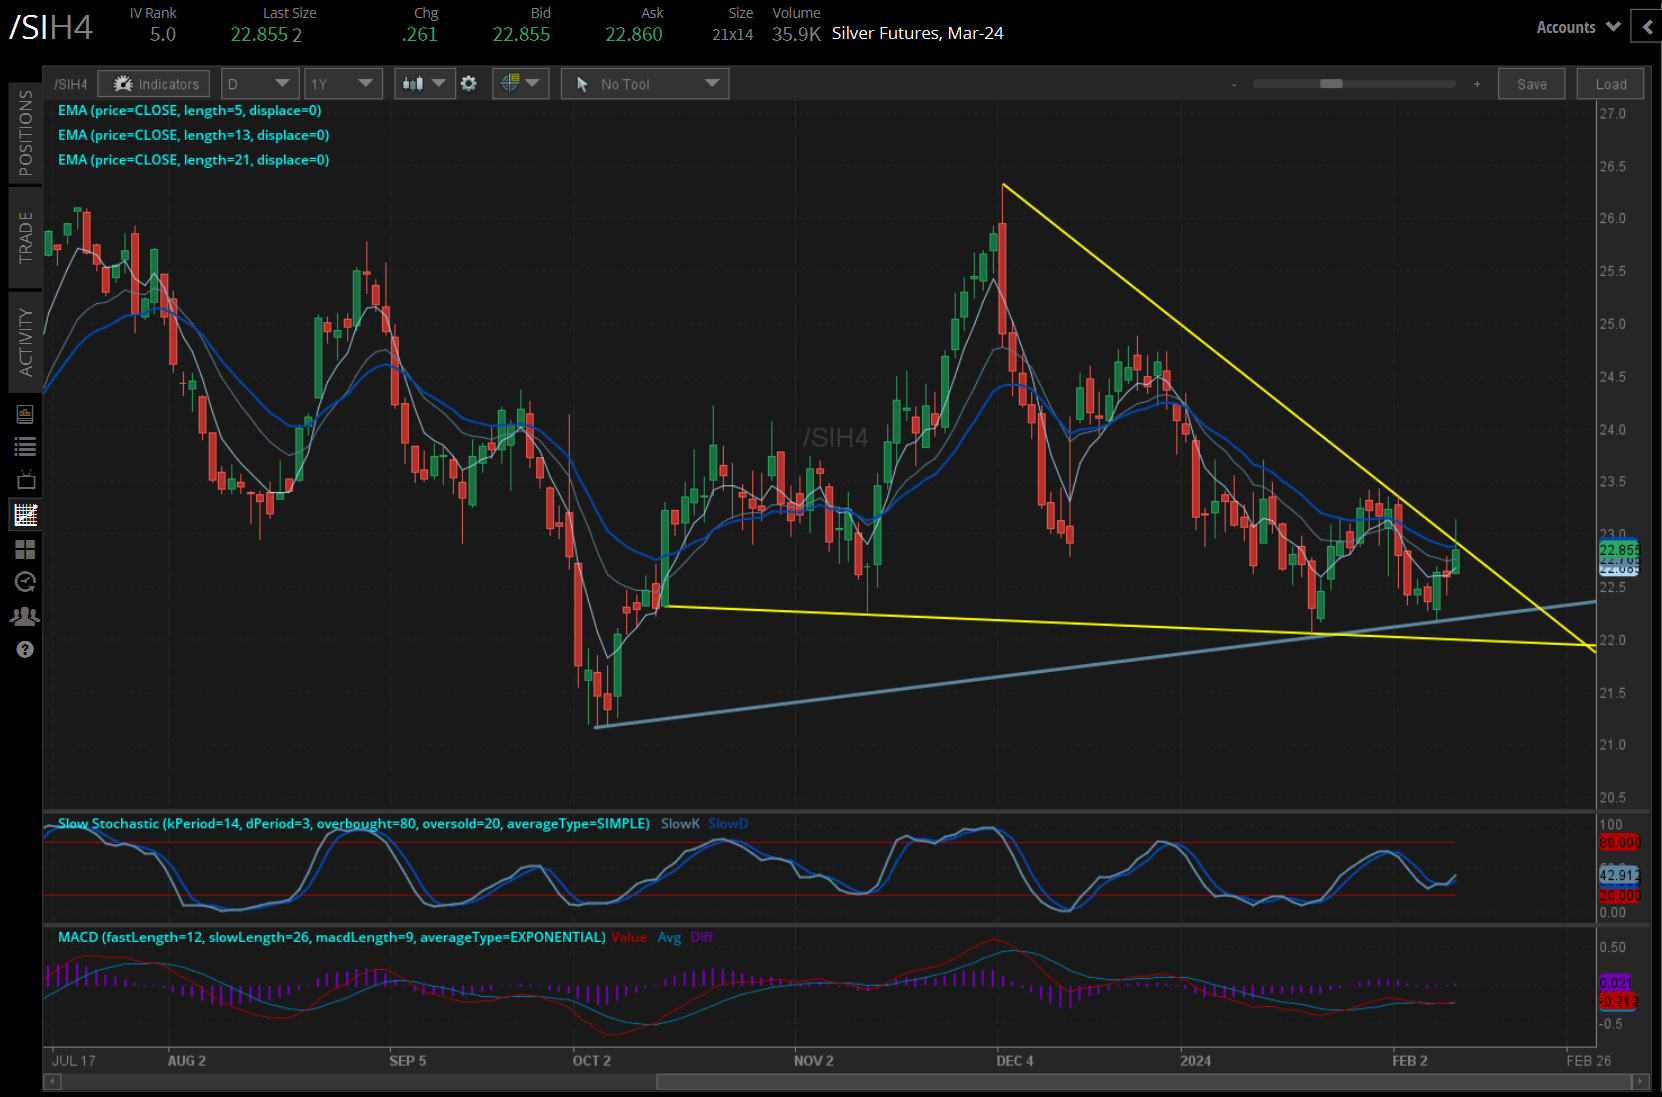Expand the D aggregation period dropdown

click(258, 84)
